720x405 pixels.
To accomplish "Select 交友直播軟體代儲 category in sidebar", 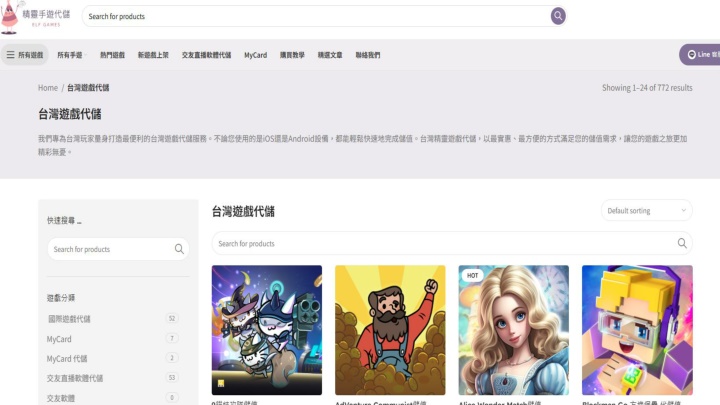I will click(x=75, y=378).
